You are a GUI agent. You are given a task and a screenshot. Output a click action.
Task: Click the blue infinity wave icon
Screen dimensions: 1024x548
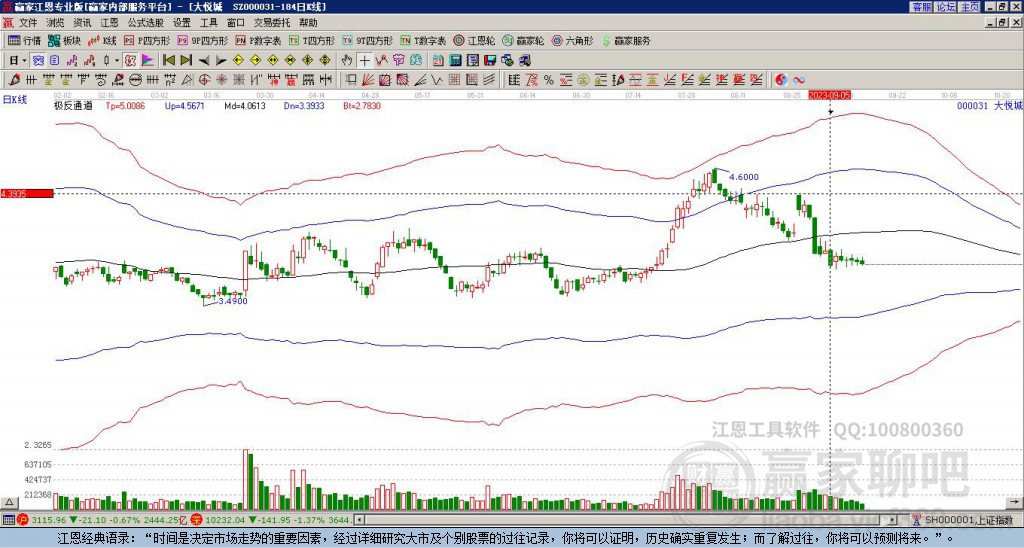[799, 80]
